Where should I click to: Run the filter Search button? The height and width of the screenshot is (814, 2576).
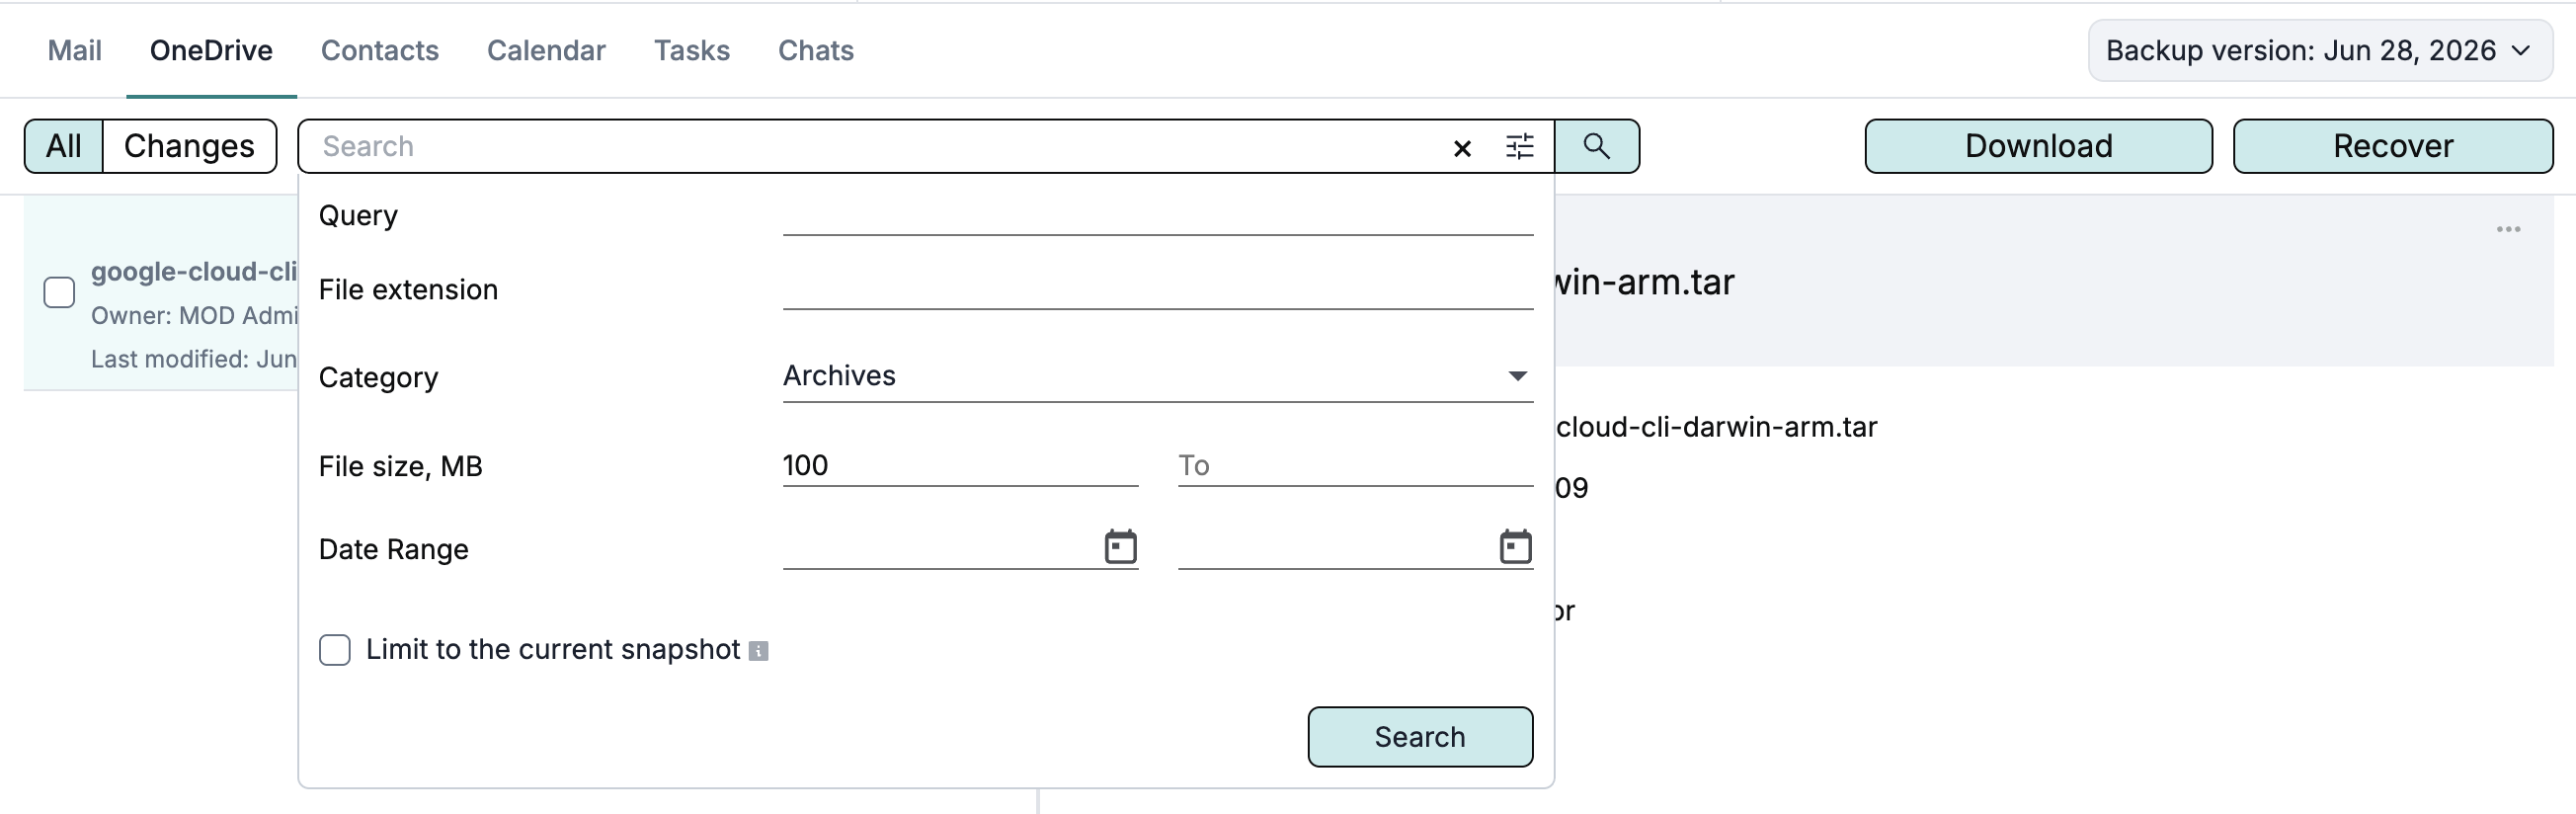(x=1420, y=737)
